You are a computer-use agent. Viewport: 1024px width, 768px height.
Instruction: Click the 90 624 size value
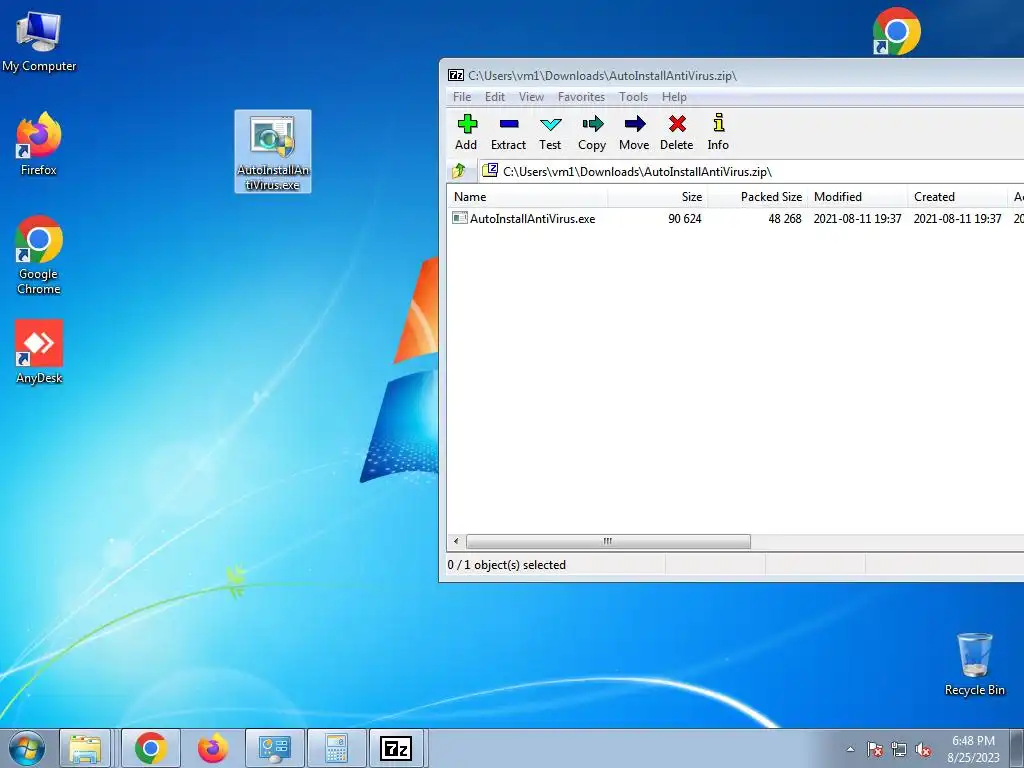click(684, 219)
